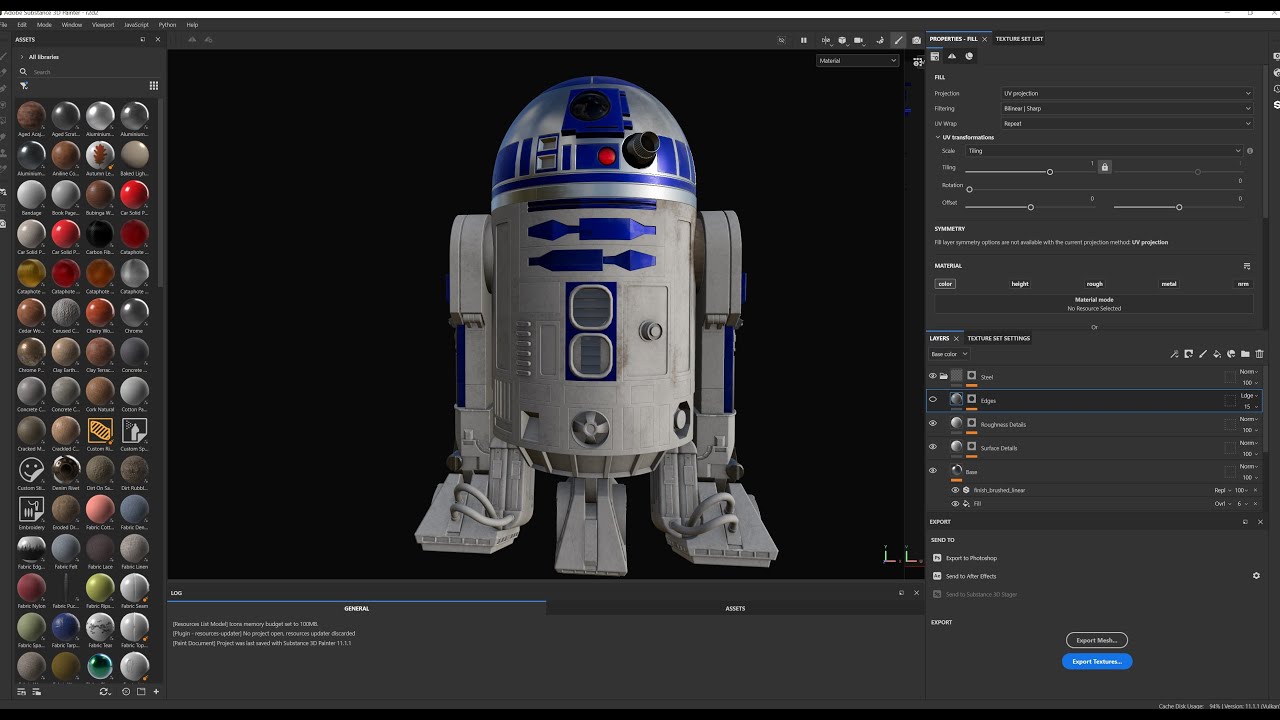1280x720 pixels.
Task: Click Send to After Effects
Action: tap(971, 576)
